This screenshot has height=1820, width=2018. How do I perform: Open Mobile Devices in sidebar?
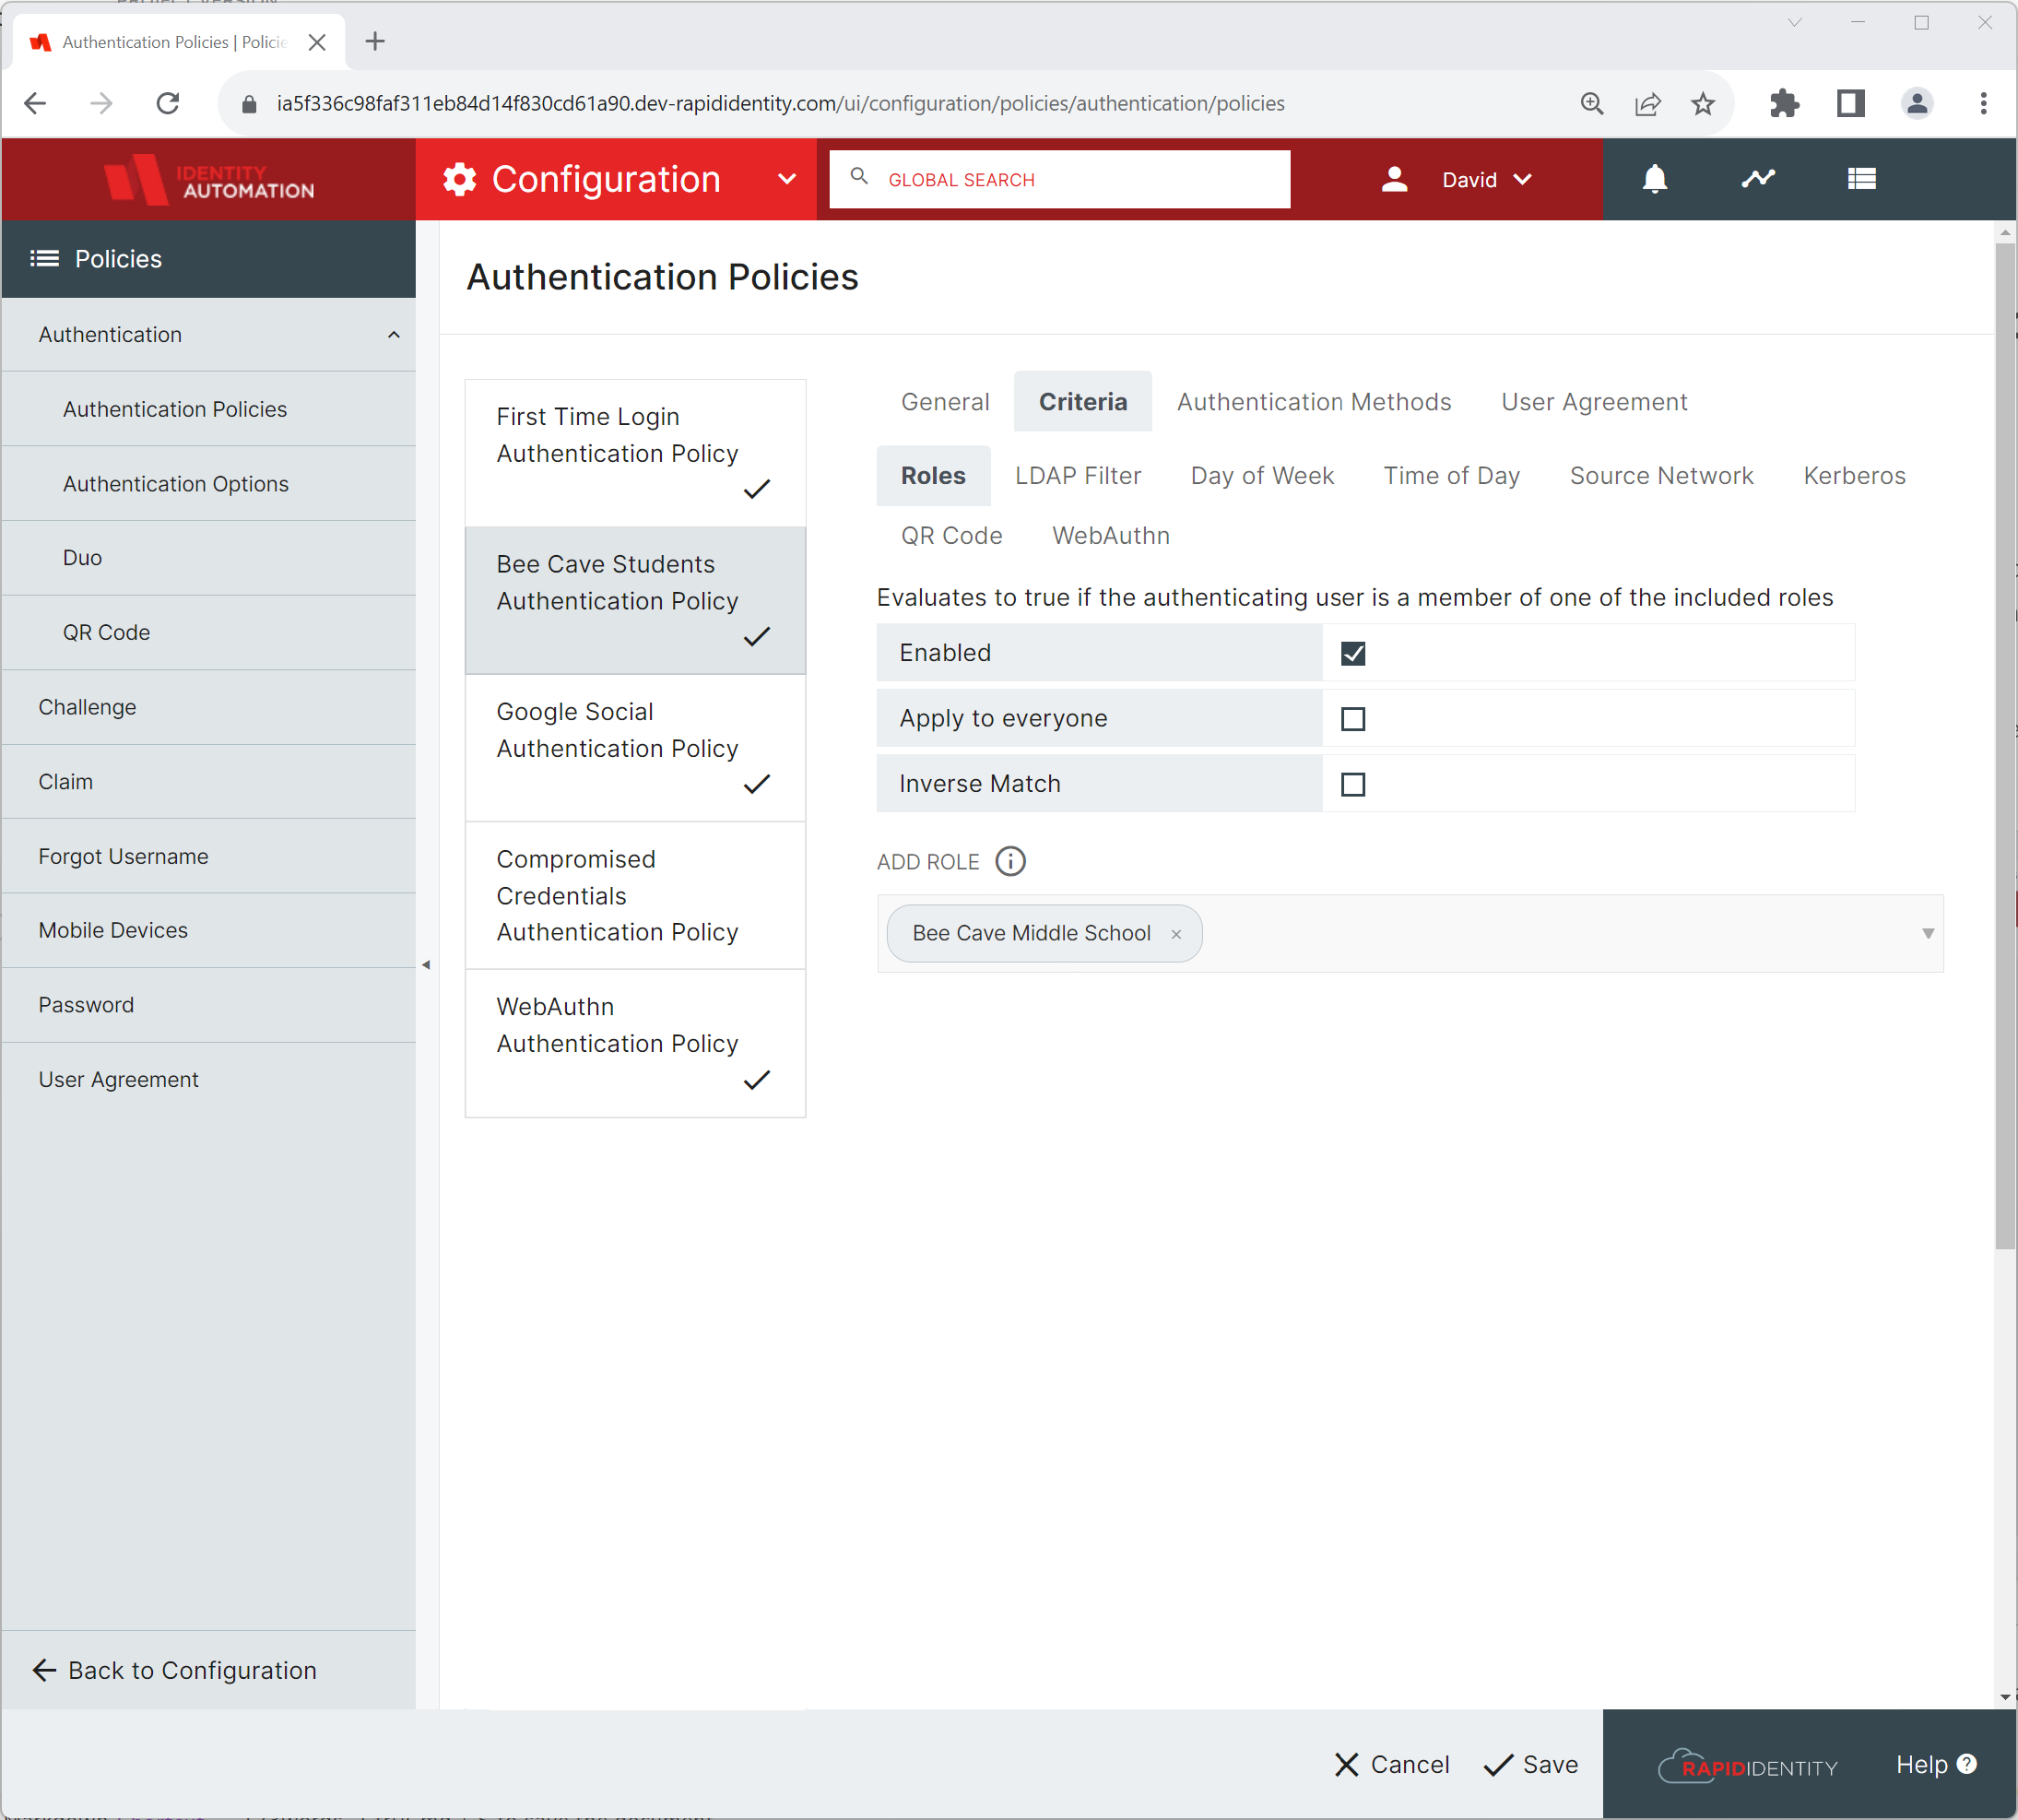click(209, 931)
